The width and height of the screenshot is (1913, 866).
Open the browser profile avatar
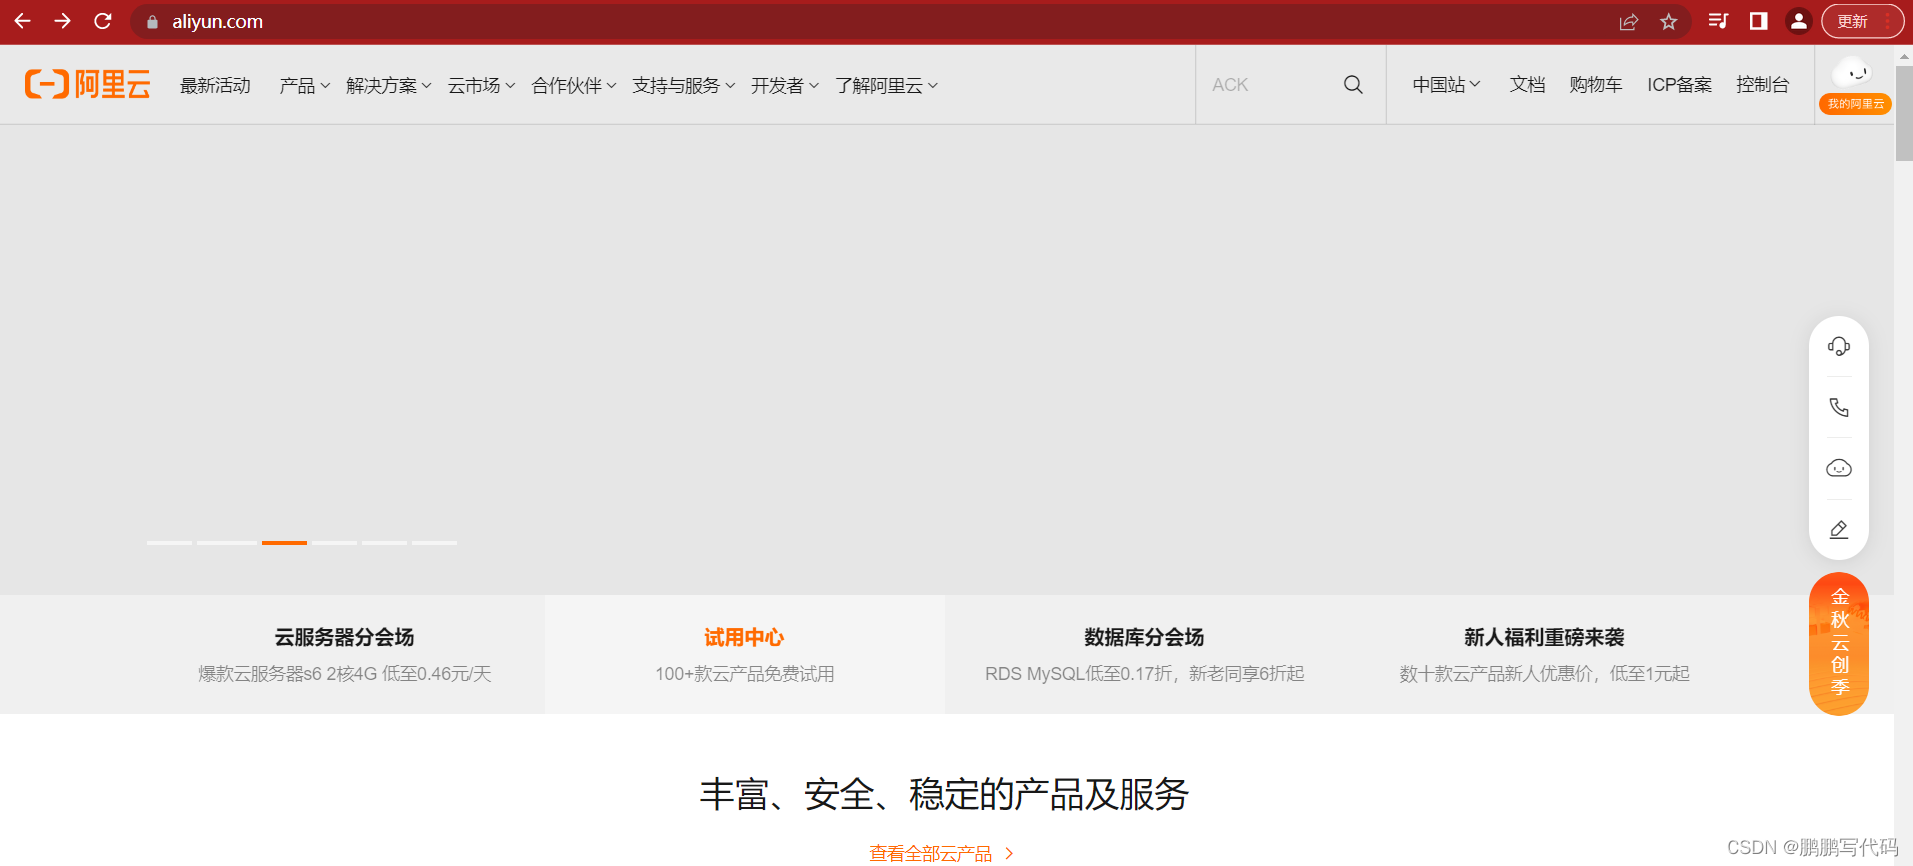(1798, 21)
